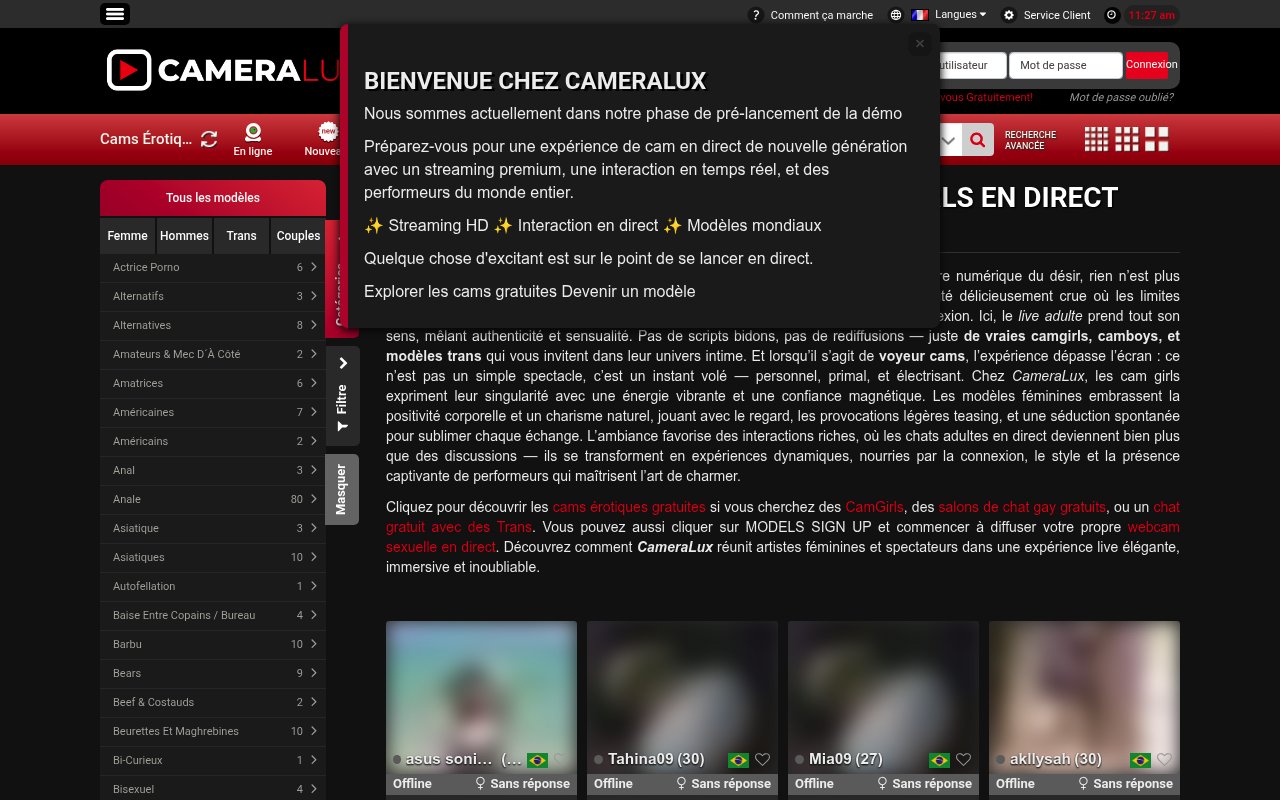
Task: Open the dropdown arrow beside the search button
Action: [949, 140]
